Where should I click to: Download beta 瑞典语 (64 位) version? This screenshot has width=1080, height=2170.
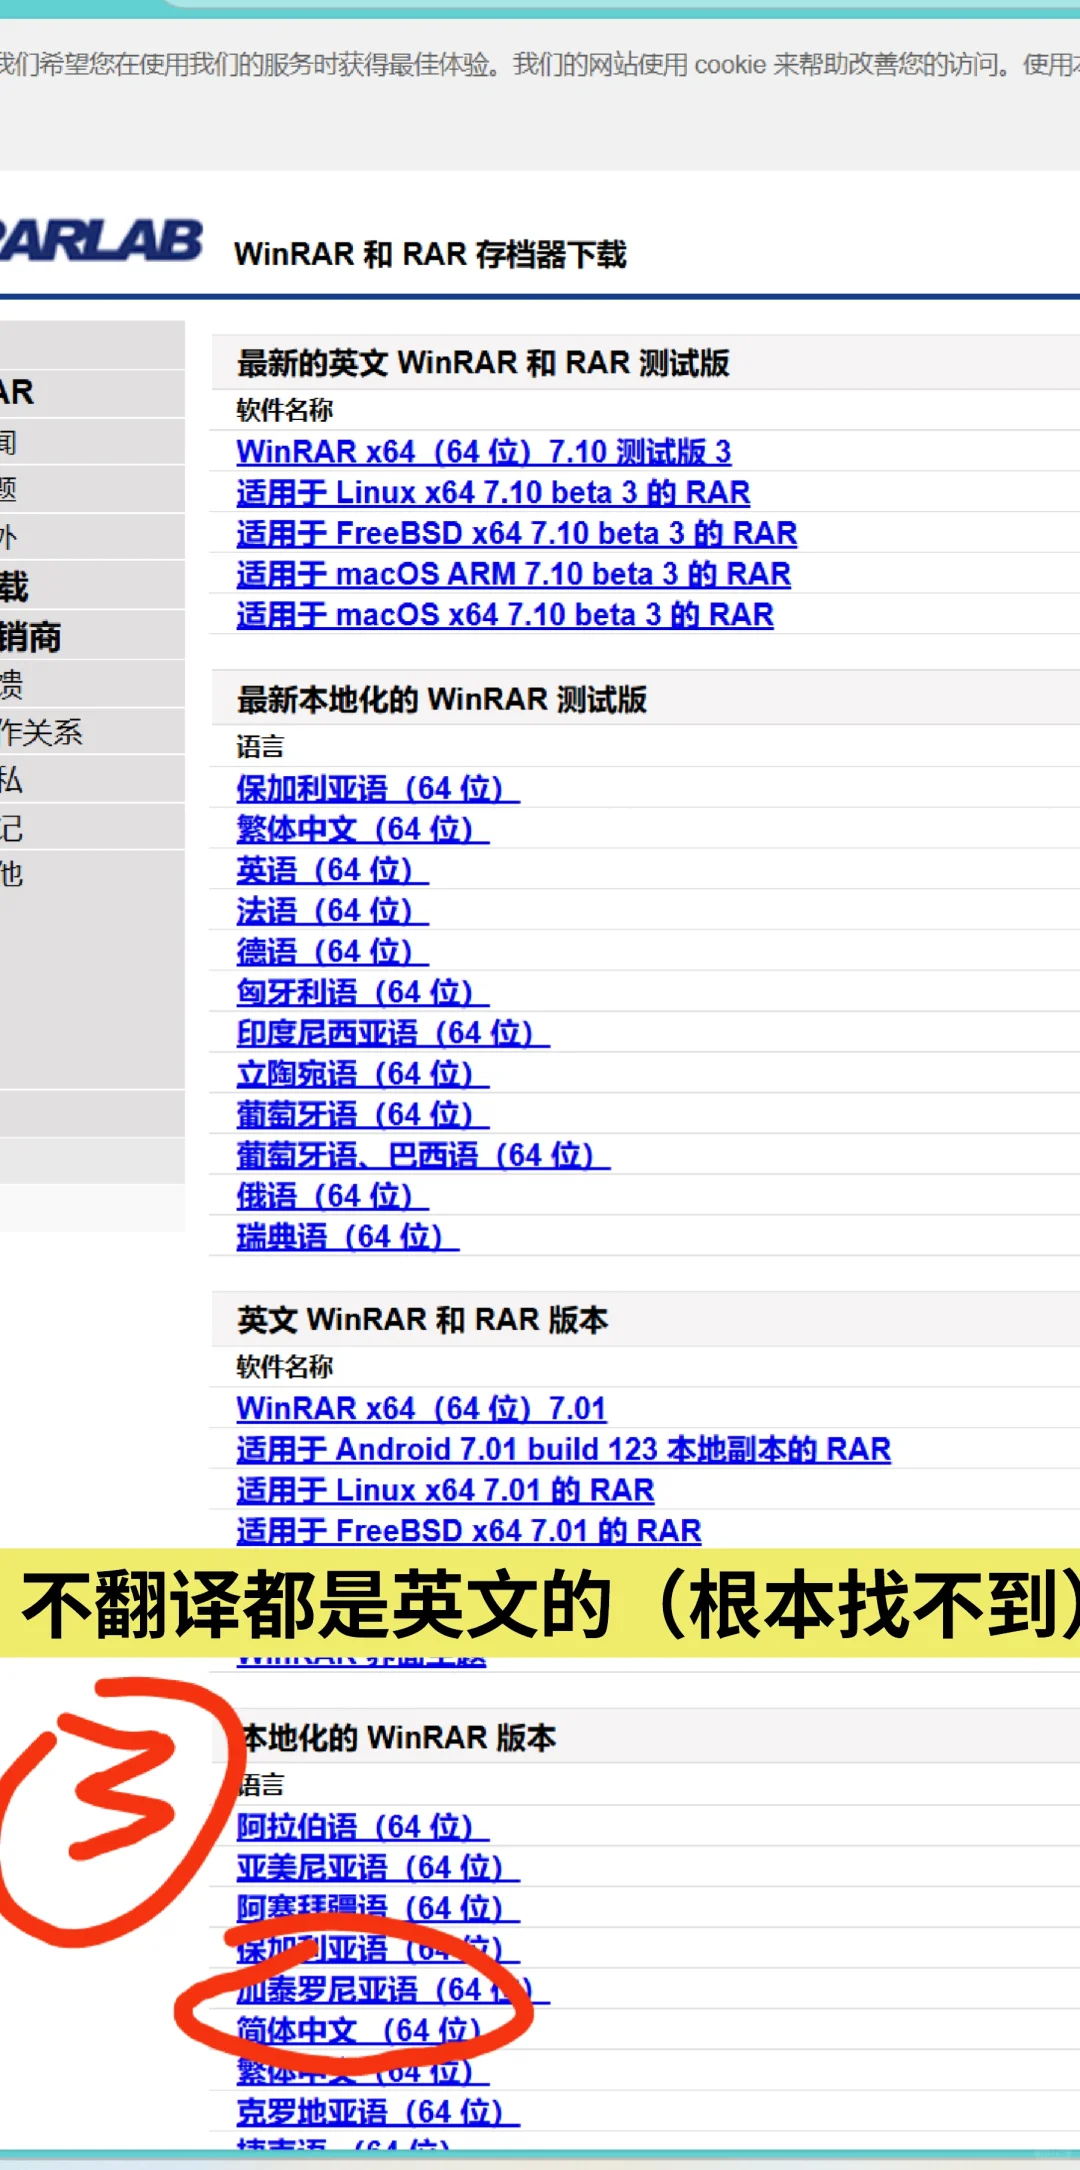[x=348, y=1238]
